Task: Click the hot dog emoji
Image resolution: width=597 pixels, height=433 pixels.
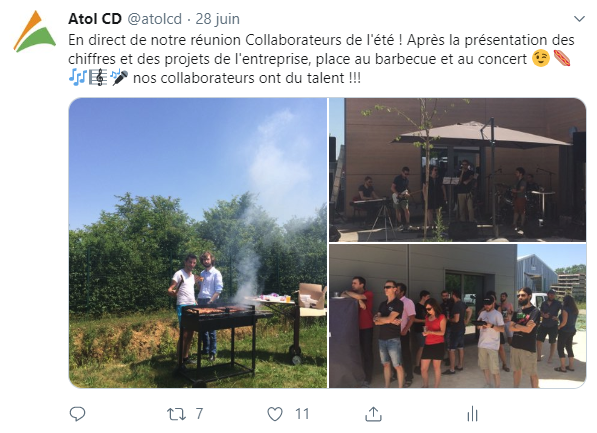Action: click(x=562, y=59)
